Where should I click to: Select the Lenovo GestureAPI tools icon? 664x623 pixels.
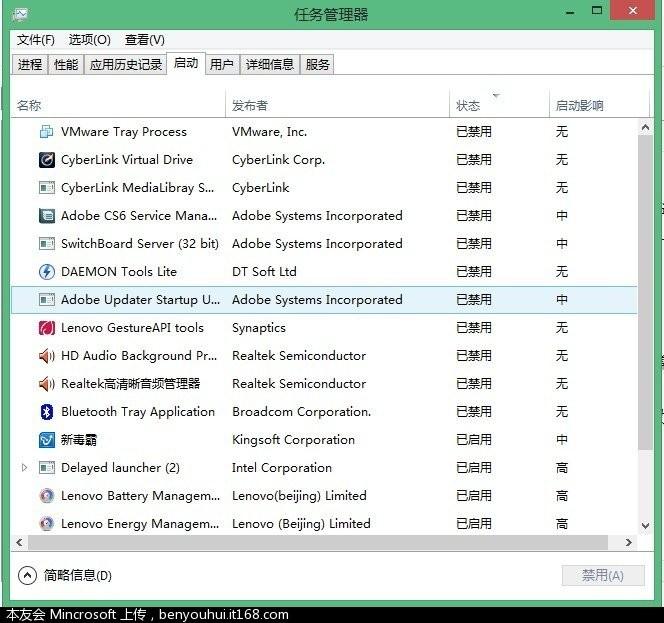46,328
